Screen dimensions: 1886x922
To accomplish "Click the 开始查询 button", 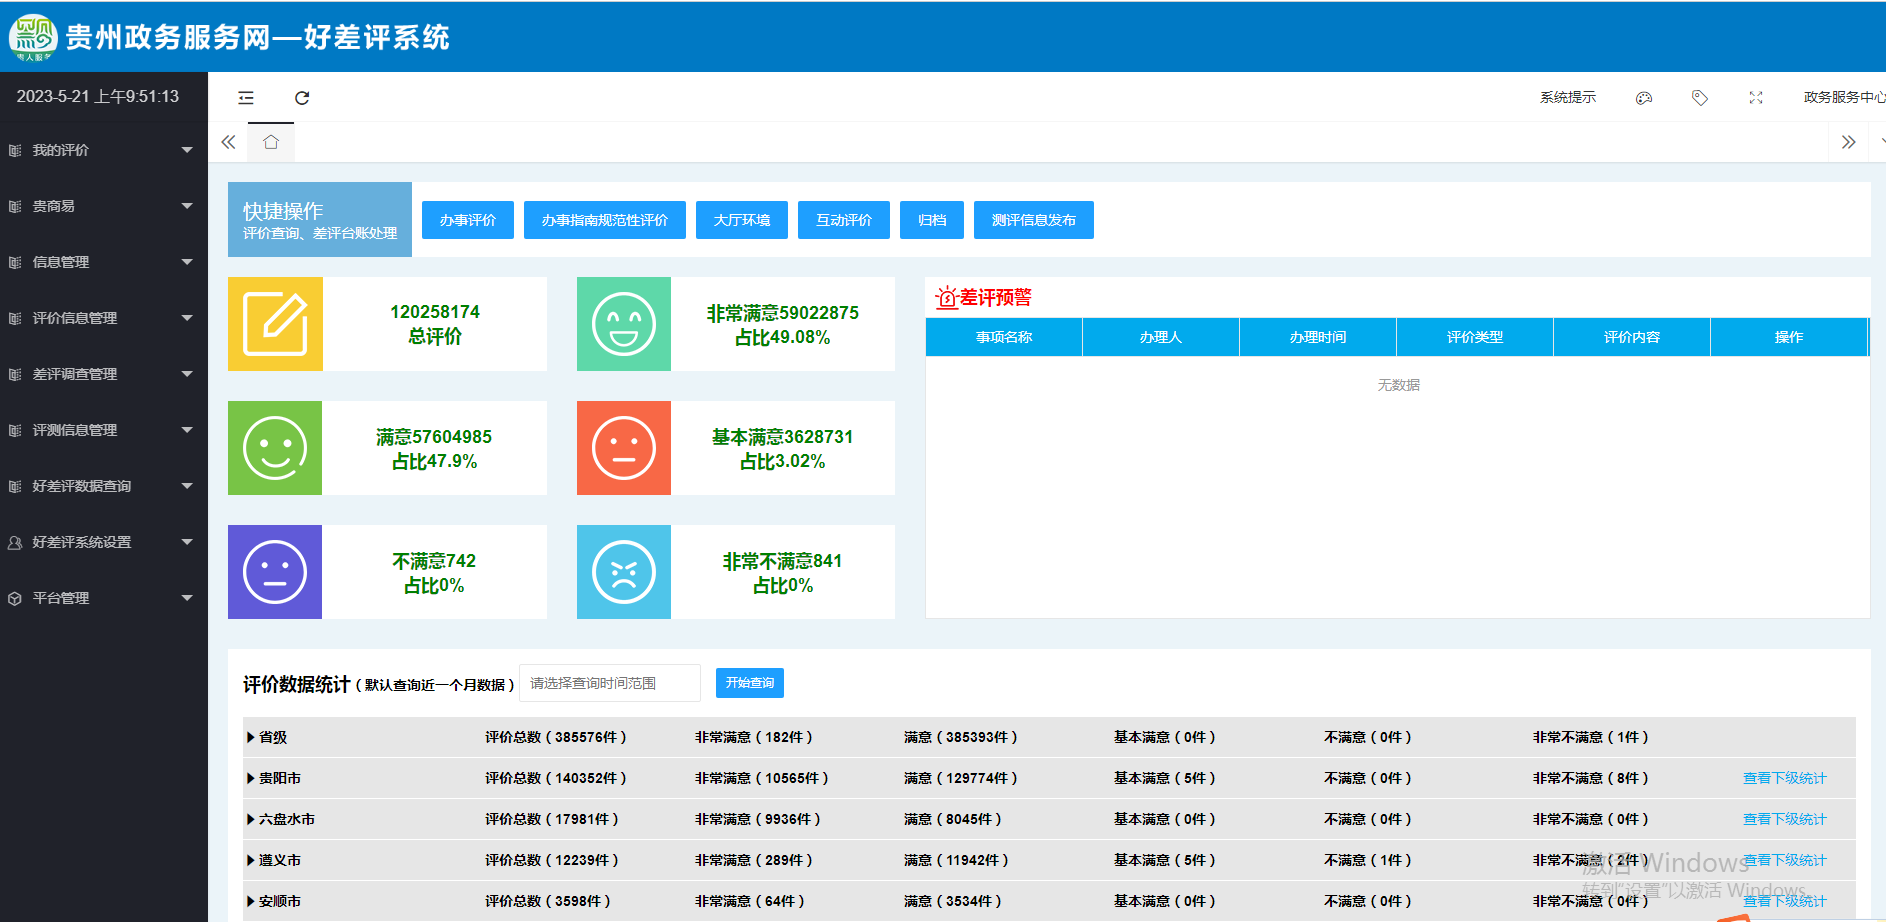I will [x=750, y=683].
